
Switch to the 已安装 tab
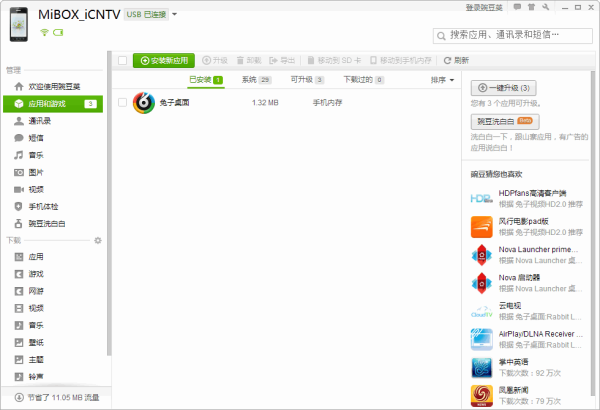206,80
